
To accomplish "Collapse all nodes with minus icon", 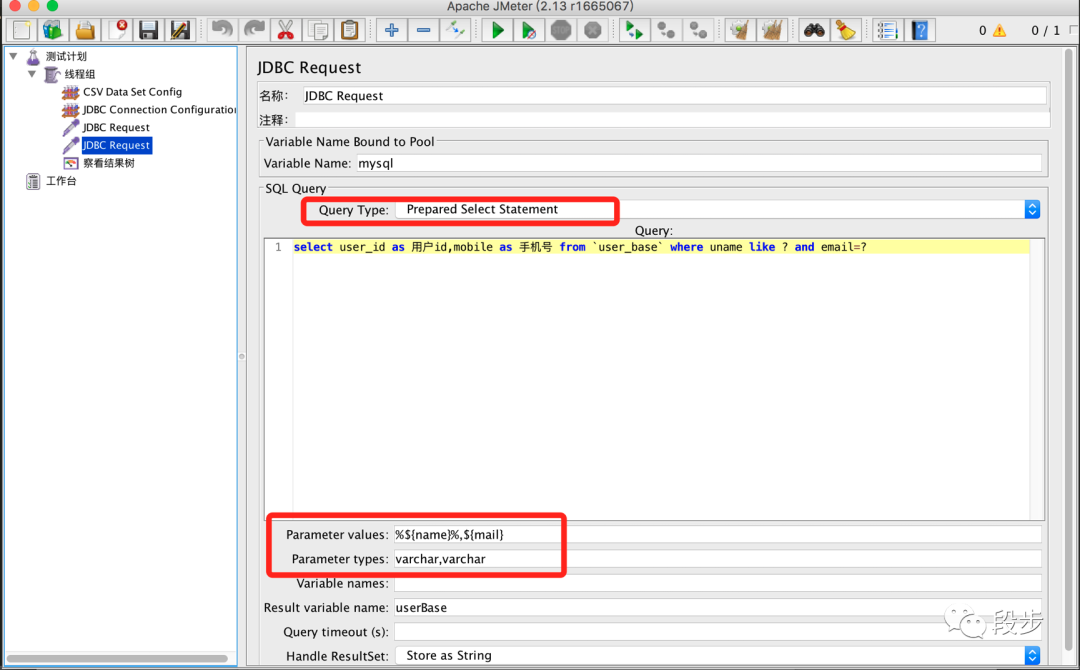I will [424, 30].
